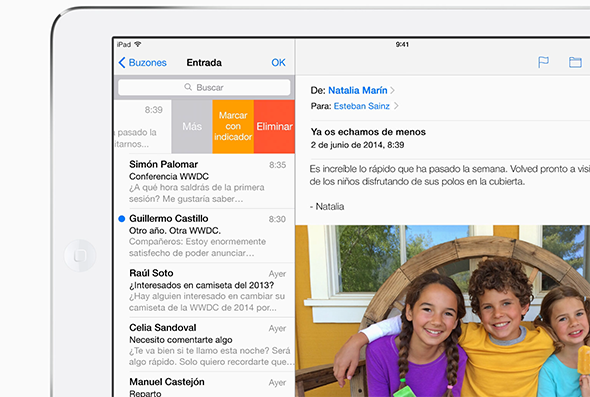The height and width of the screenshot is (397, 590).
Task: Tap OK in the inbox header
Action: (278, 62)
